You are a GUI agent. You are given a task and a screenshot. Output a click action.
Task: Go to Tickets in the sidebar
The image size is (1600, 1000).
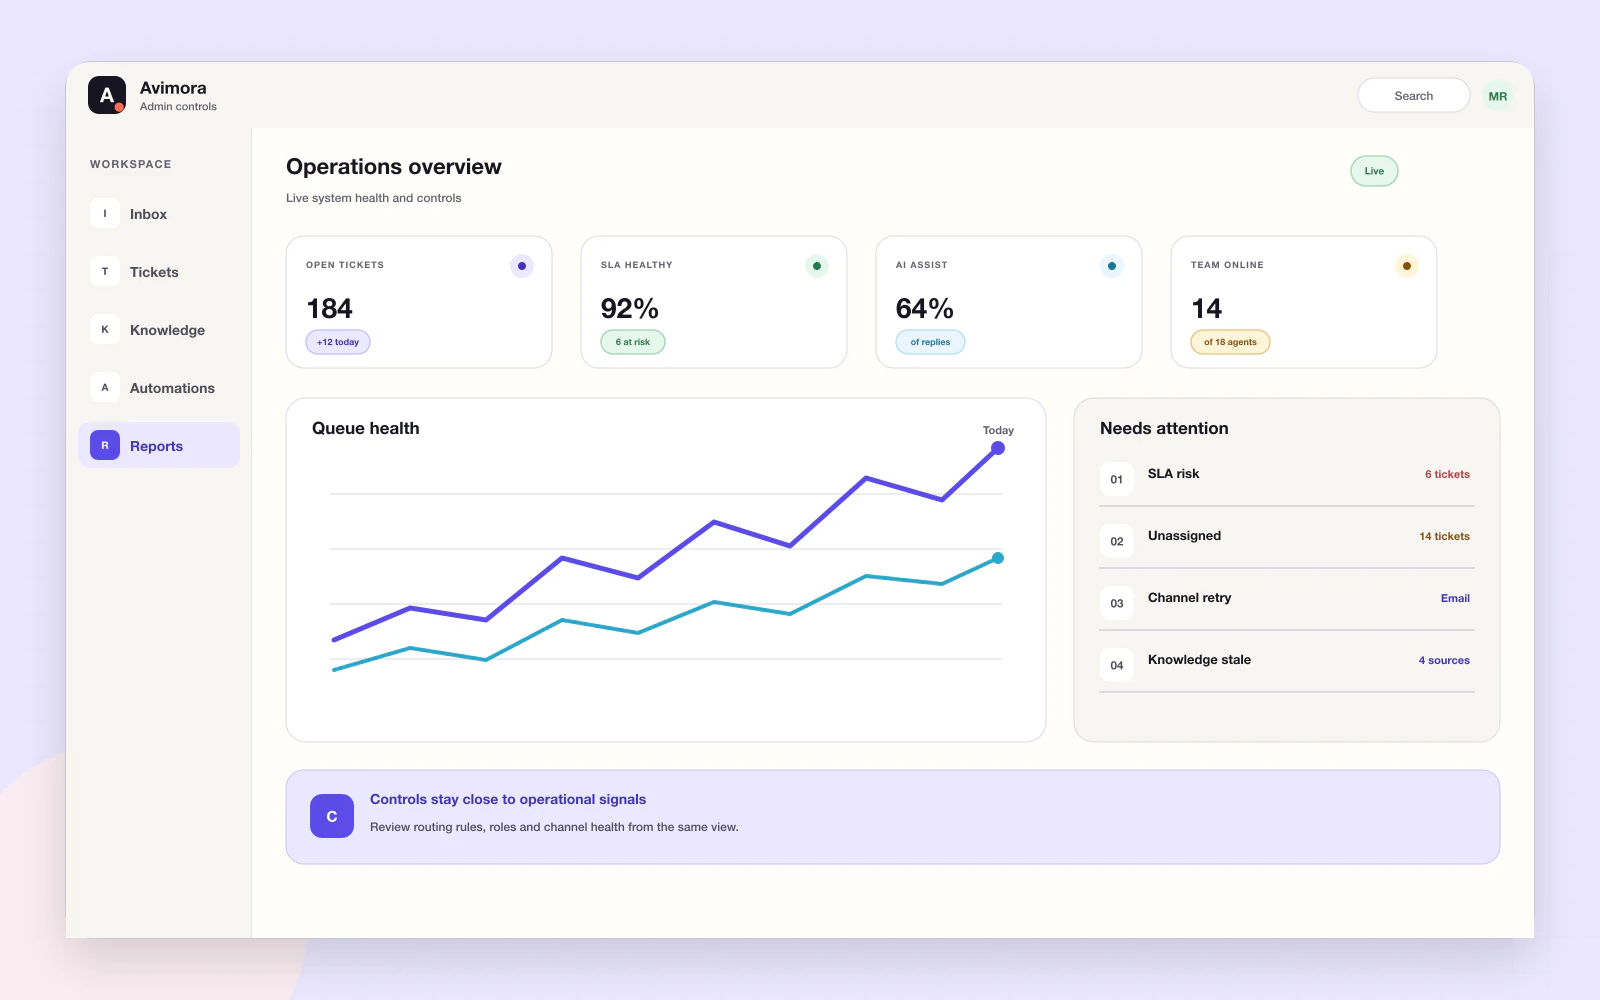pyautogui.click(x=159, y=272)
